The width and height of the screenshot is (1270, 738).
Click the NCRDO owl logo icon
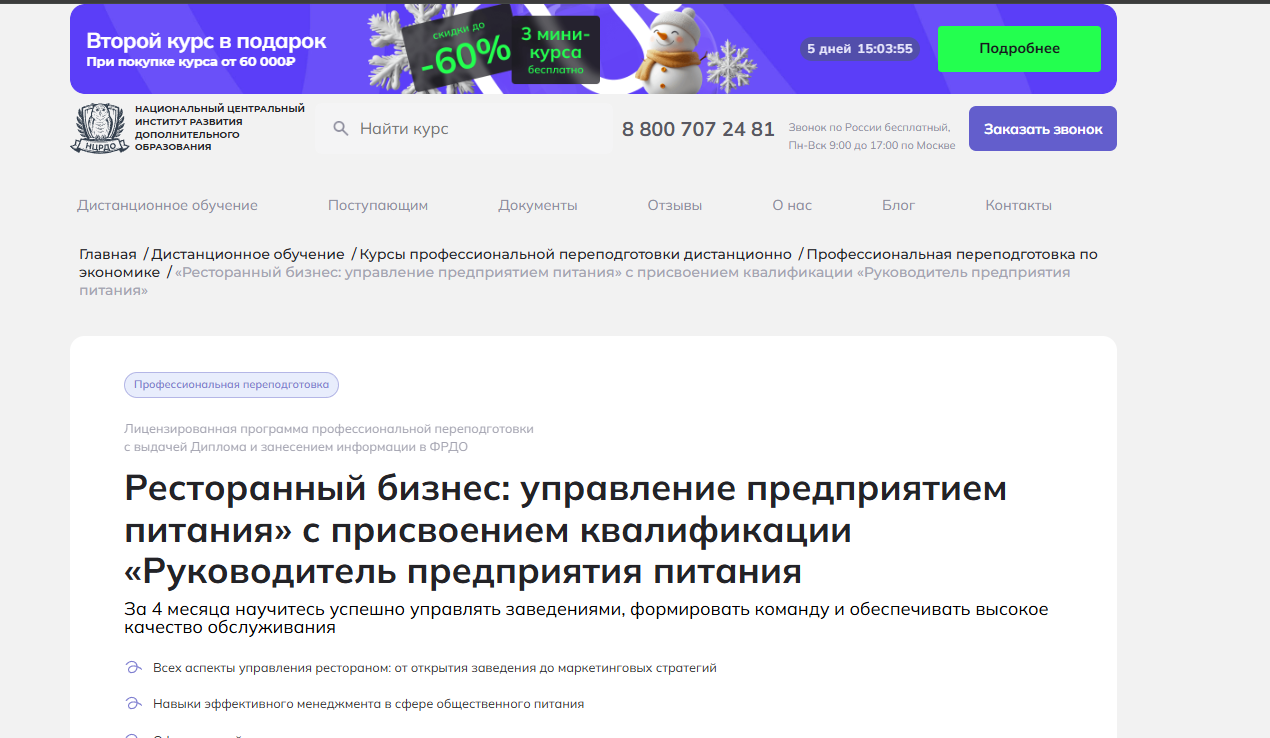click(100, 129)
